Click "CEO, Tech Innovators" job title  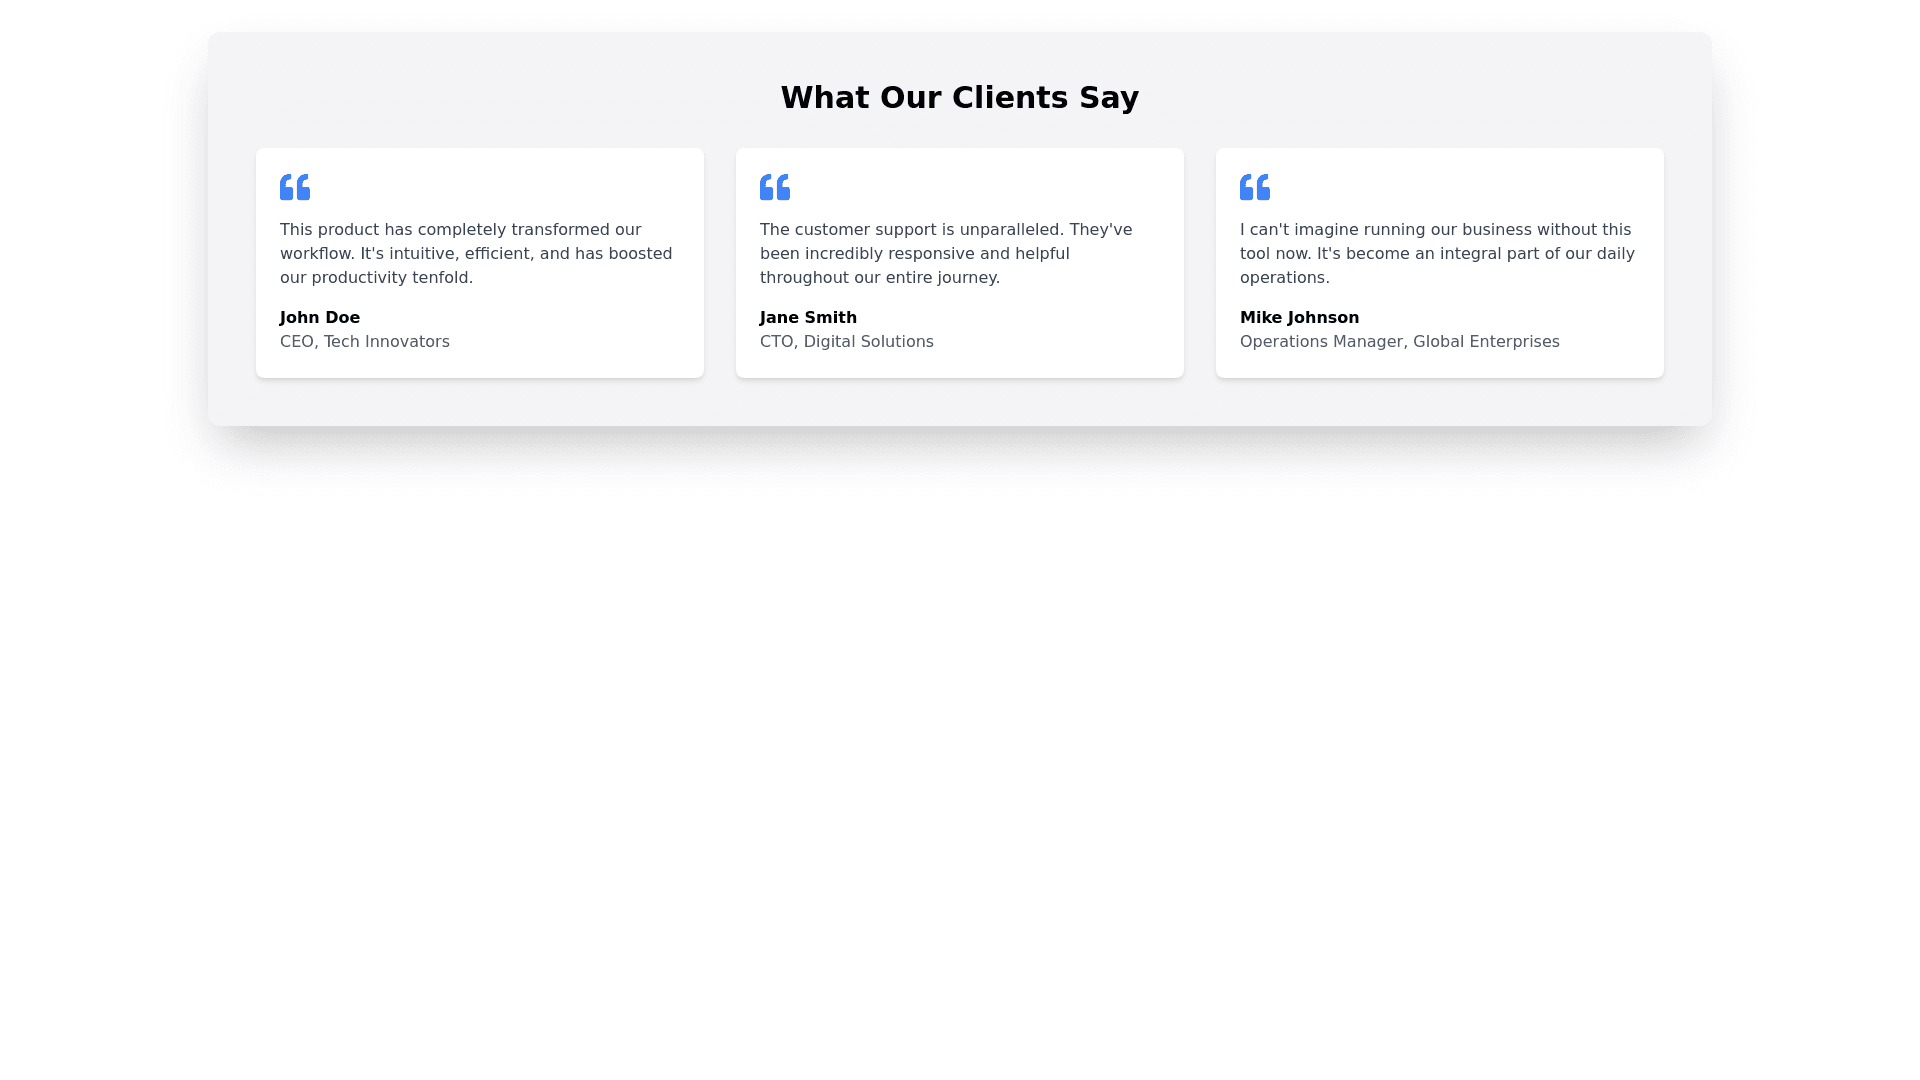pyautogui.click(x=365, y=342)
